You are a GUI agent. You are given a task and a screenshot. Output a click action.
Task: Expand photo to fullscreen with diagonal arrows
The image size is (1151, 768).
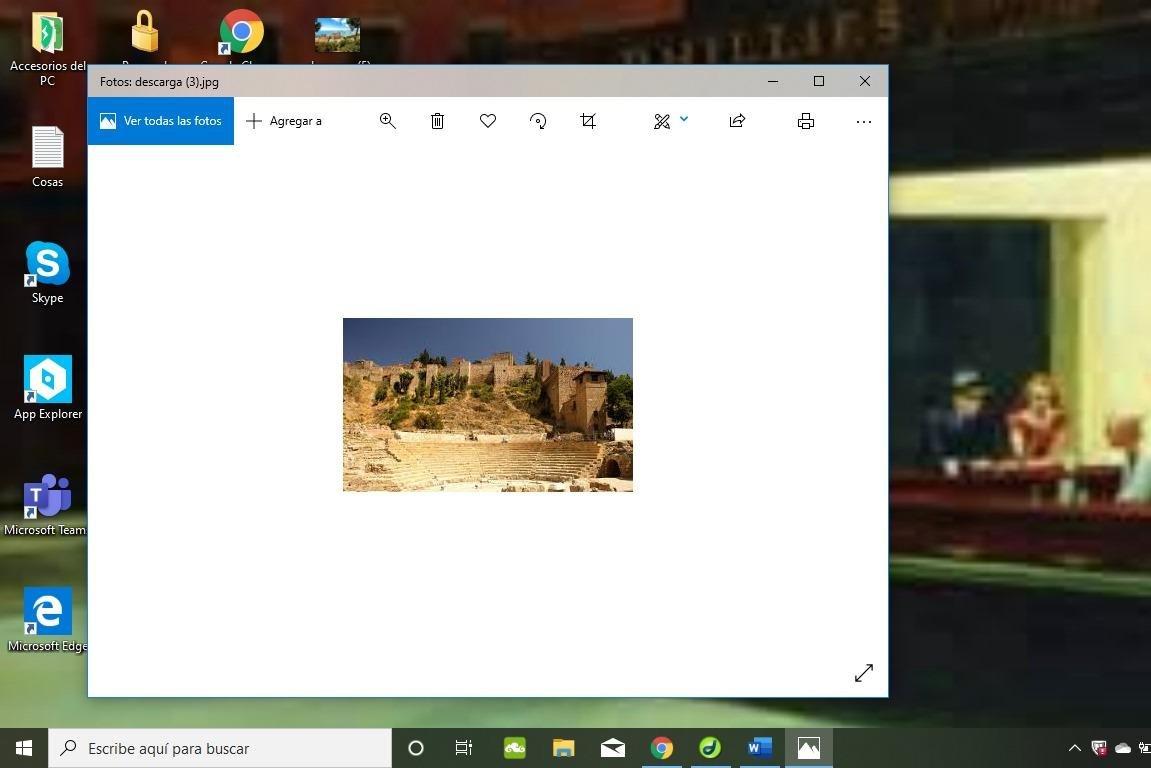(x=864, y=673)
